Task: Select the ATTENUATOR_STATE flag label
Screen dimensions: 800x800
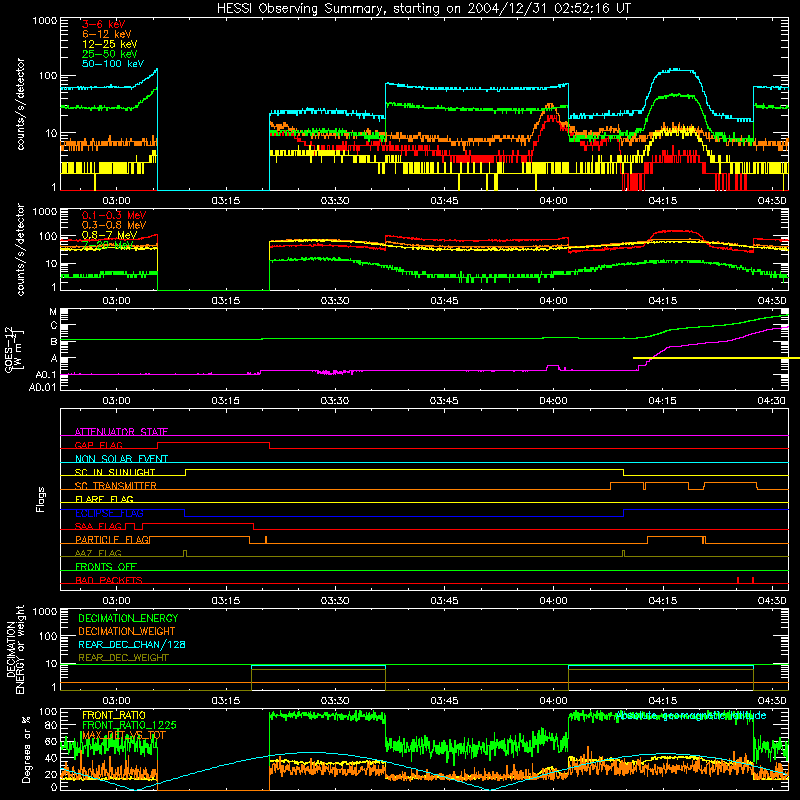Action: point(121,432)
